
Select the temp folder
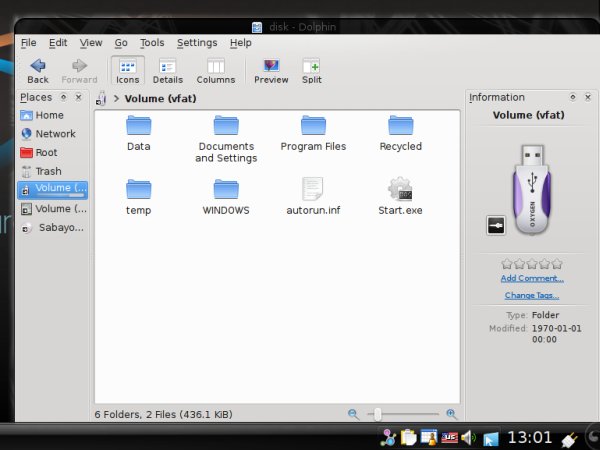[139, 197]
